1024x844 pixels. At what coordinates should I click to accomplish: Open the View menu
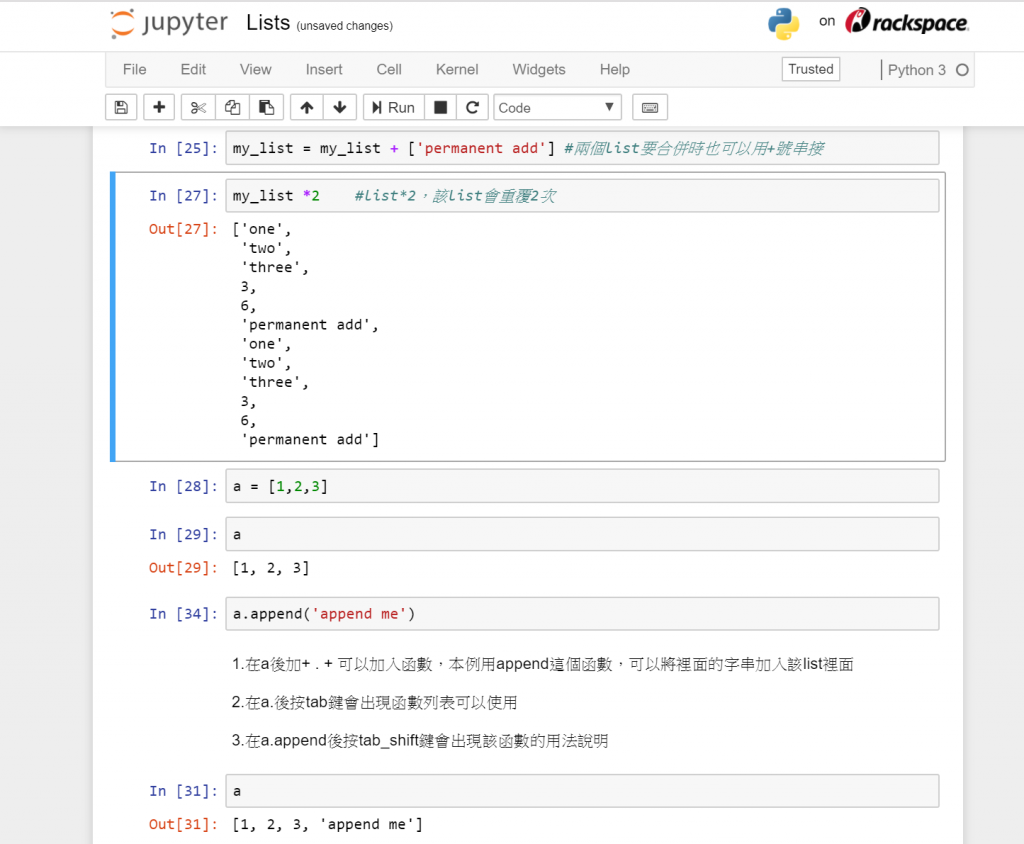pyautogui.click(x=255, y=69)
